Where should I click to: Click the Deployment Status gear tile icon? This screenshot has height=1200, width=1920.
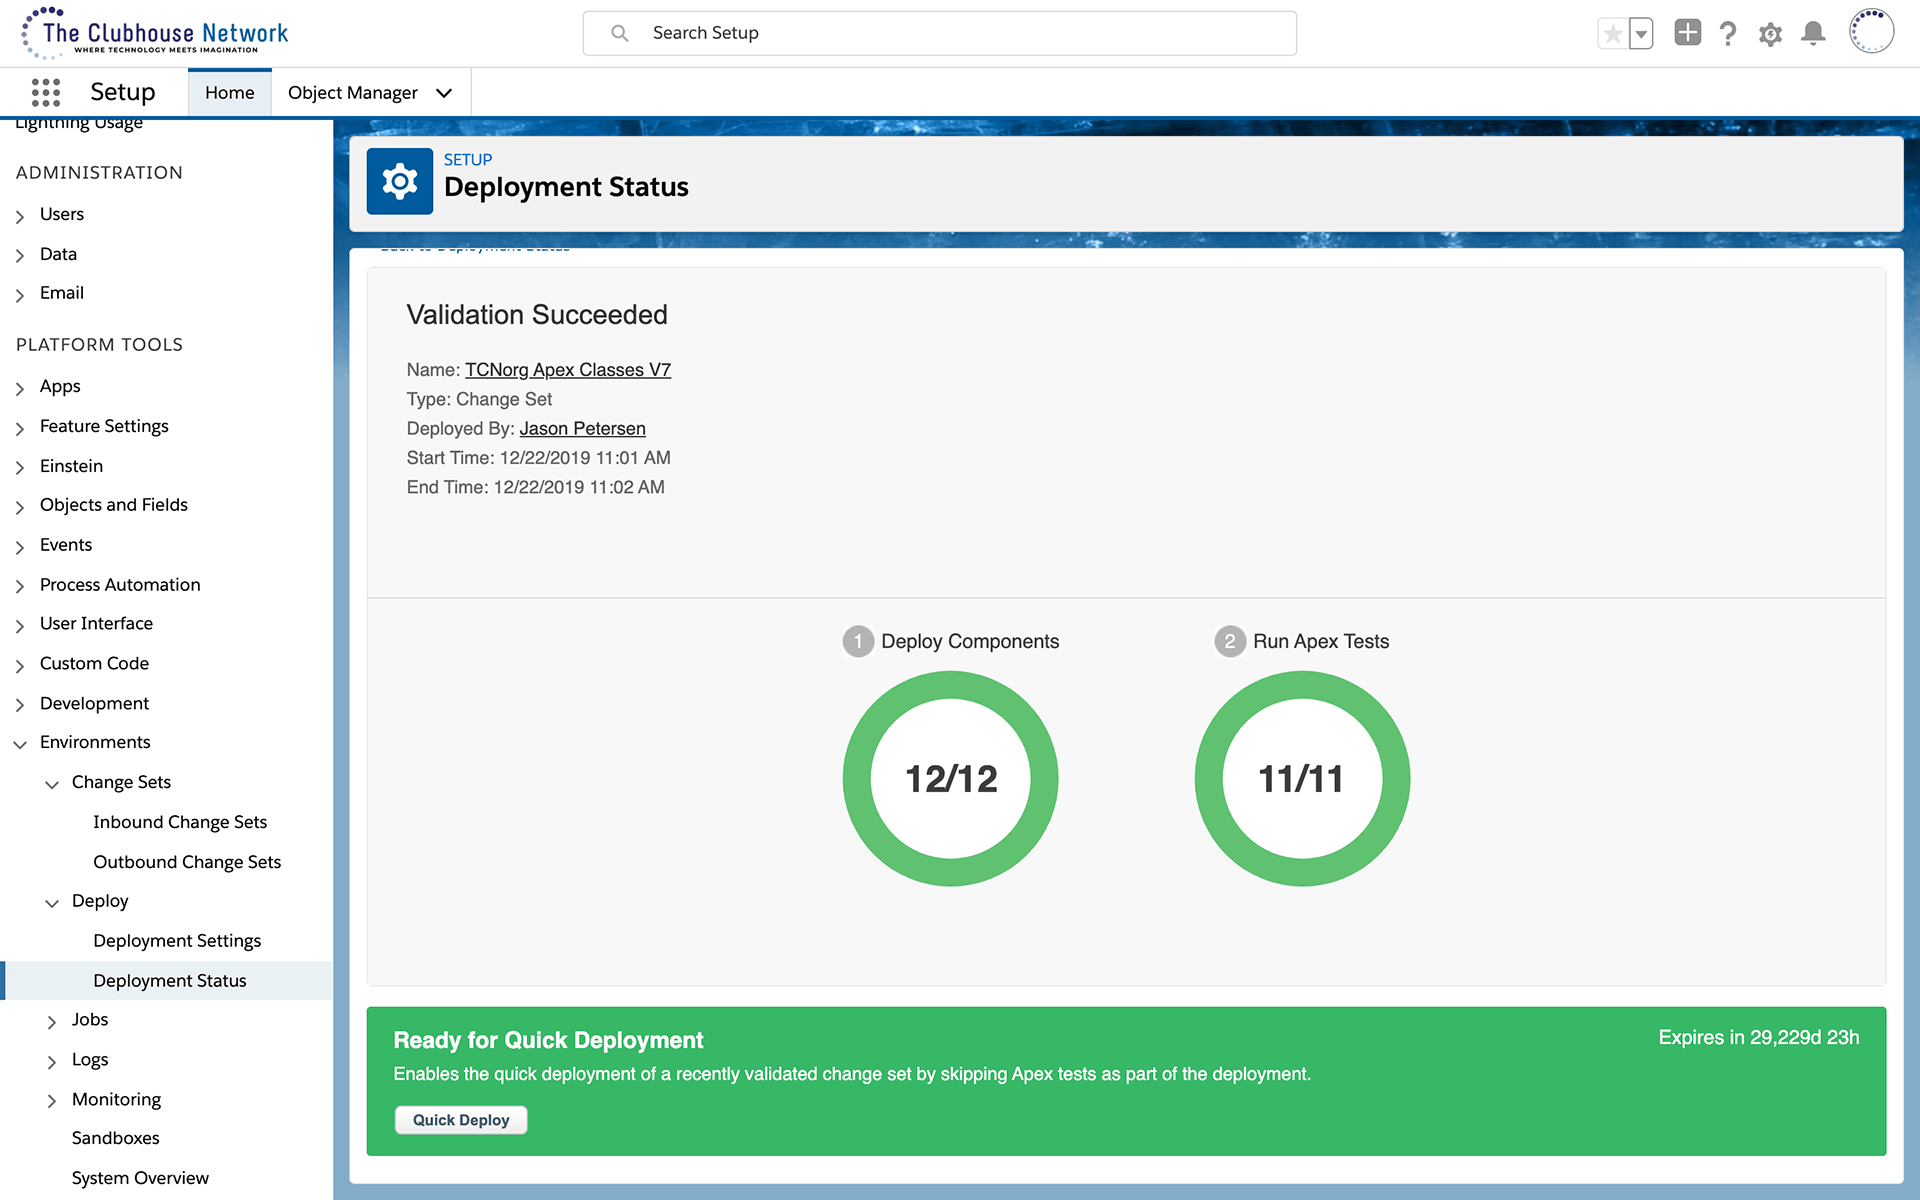click(x=399, y=181)
